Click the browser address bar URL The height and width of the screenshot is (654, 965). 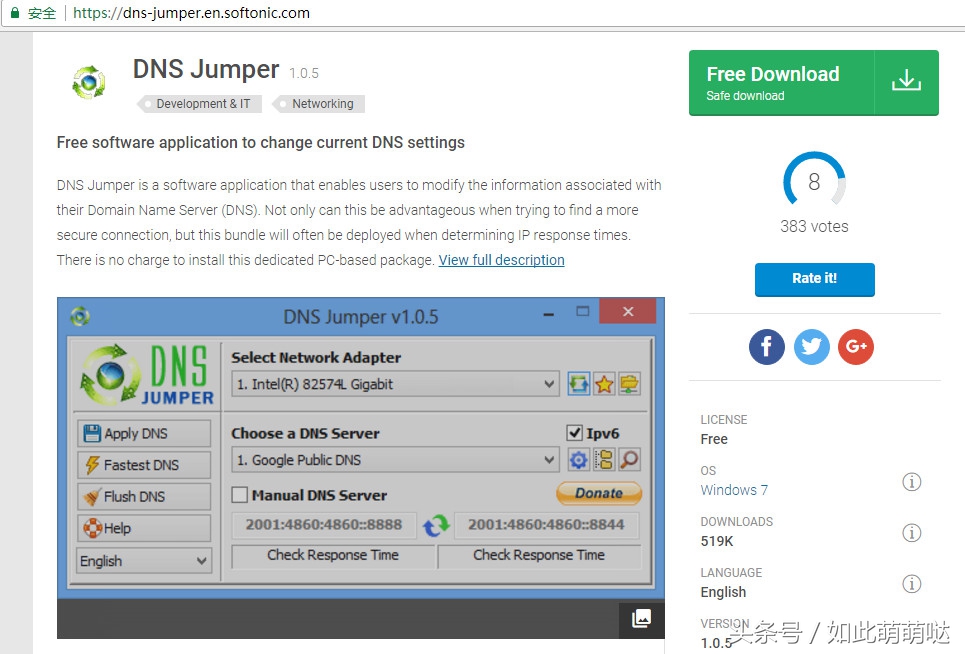pyautogui.click(x=191, y=13)
